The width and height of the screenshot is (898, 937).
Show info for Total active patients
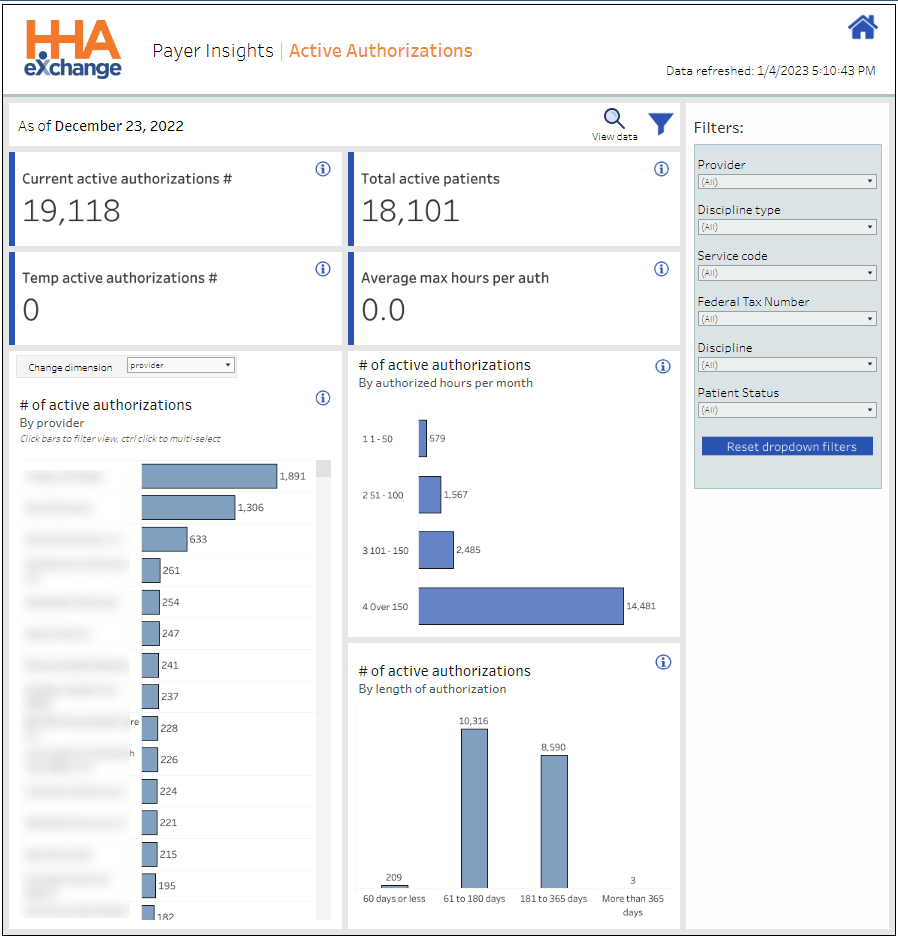(661, 169)
